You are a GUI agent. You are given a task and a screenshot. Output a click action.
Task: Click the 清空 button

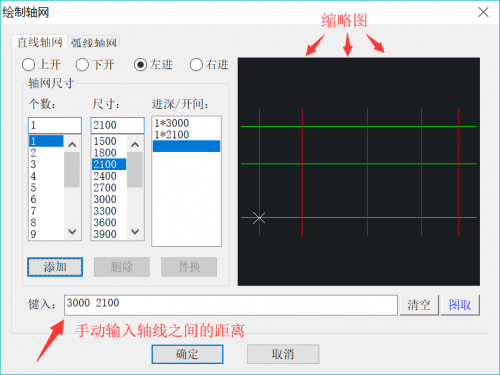click(x=419, y=305)
